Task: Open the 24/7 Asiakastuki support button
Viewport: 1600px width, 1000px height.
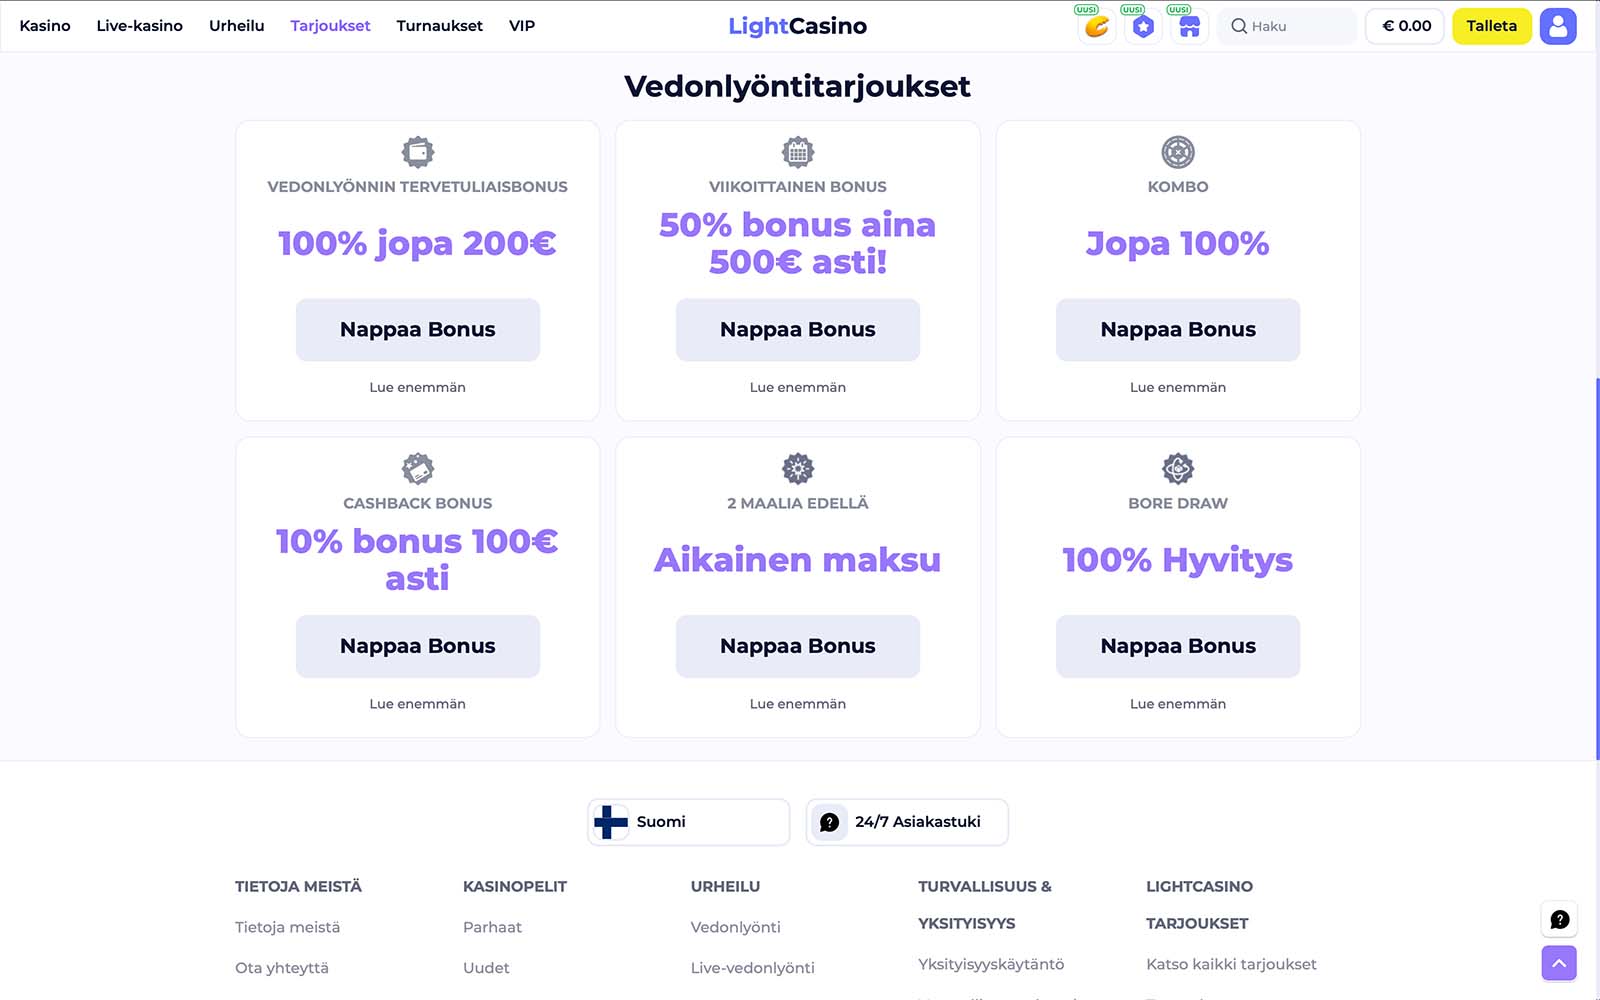Action: pos(907,822)
